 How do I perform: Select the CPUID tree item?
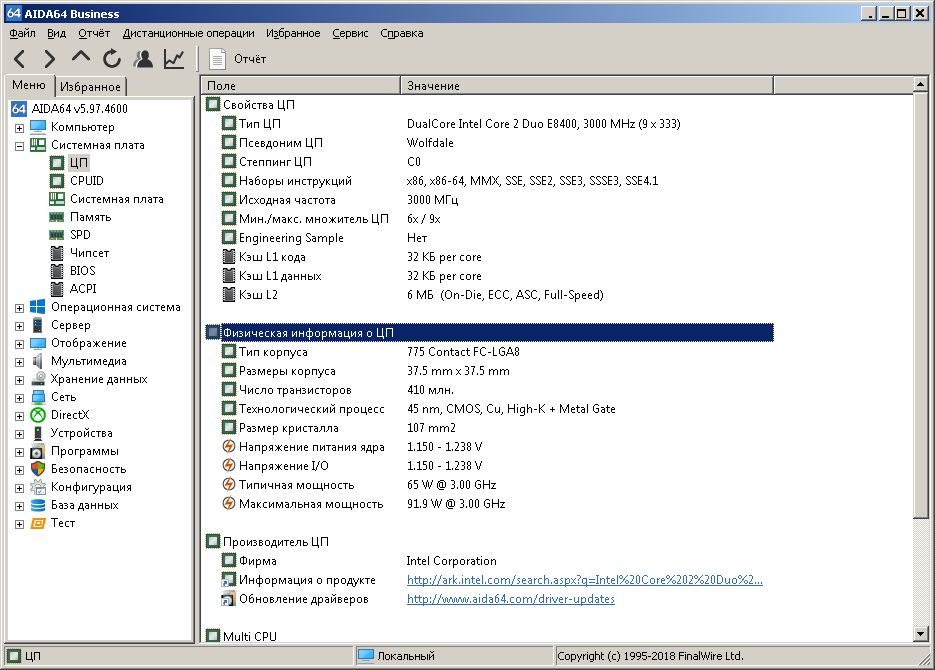86,181
